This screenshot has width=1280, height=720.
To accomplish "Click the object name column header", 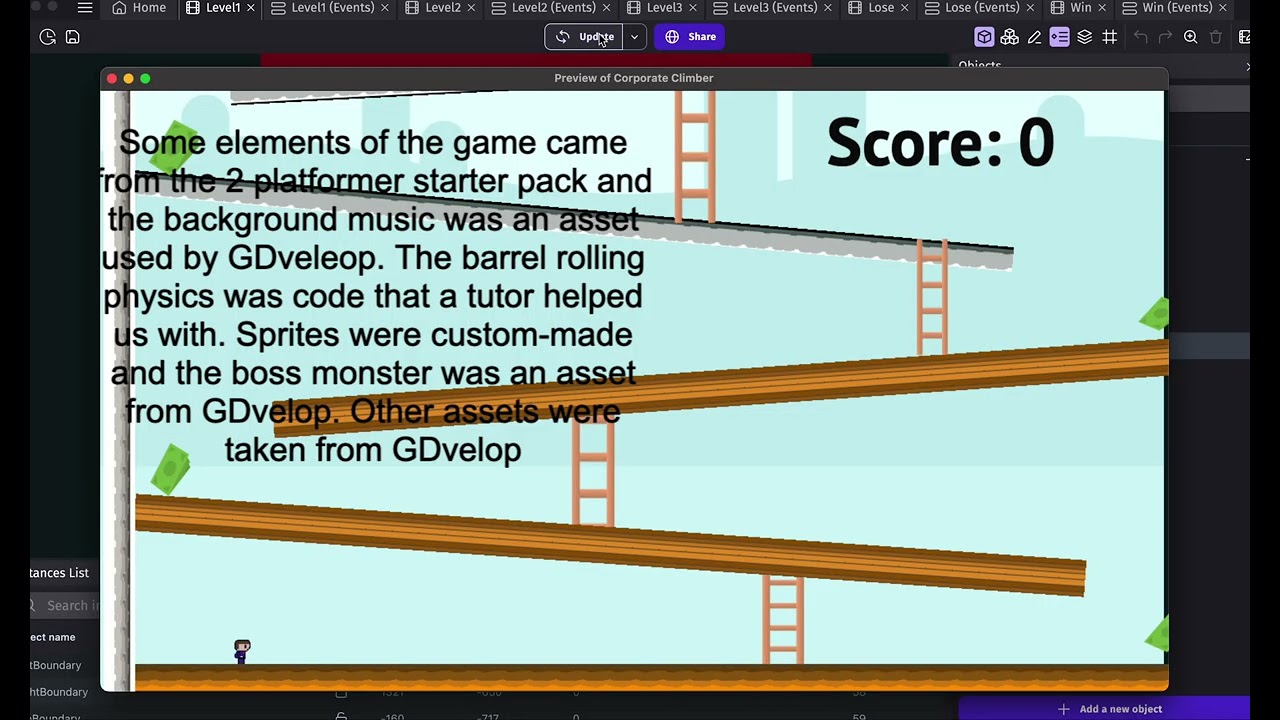I will (53, 637).
